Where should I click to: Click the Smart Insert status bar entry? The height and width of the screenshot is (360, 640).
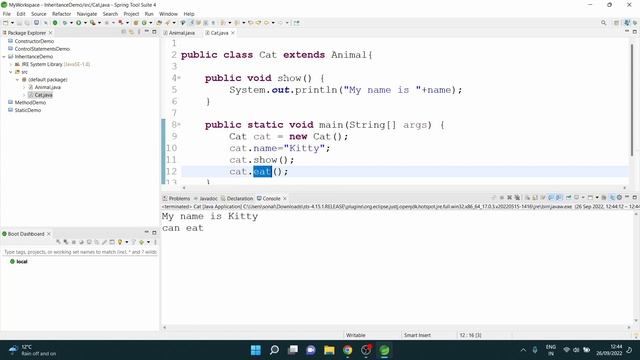(417, 335)
